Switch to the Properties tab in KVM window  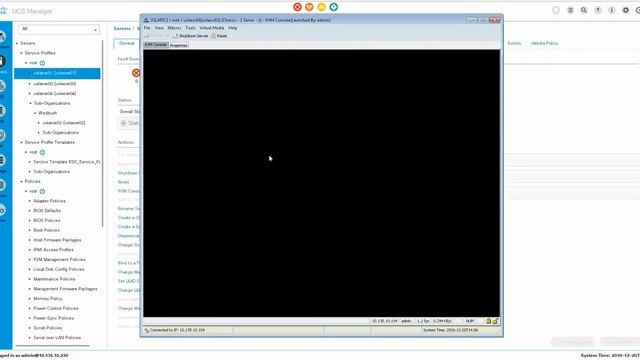point(179,45)
